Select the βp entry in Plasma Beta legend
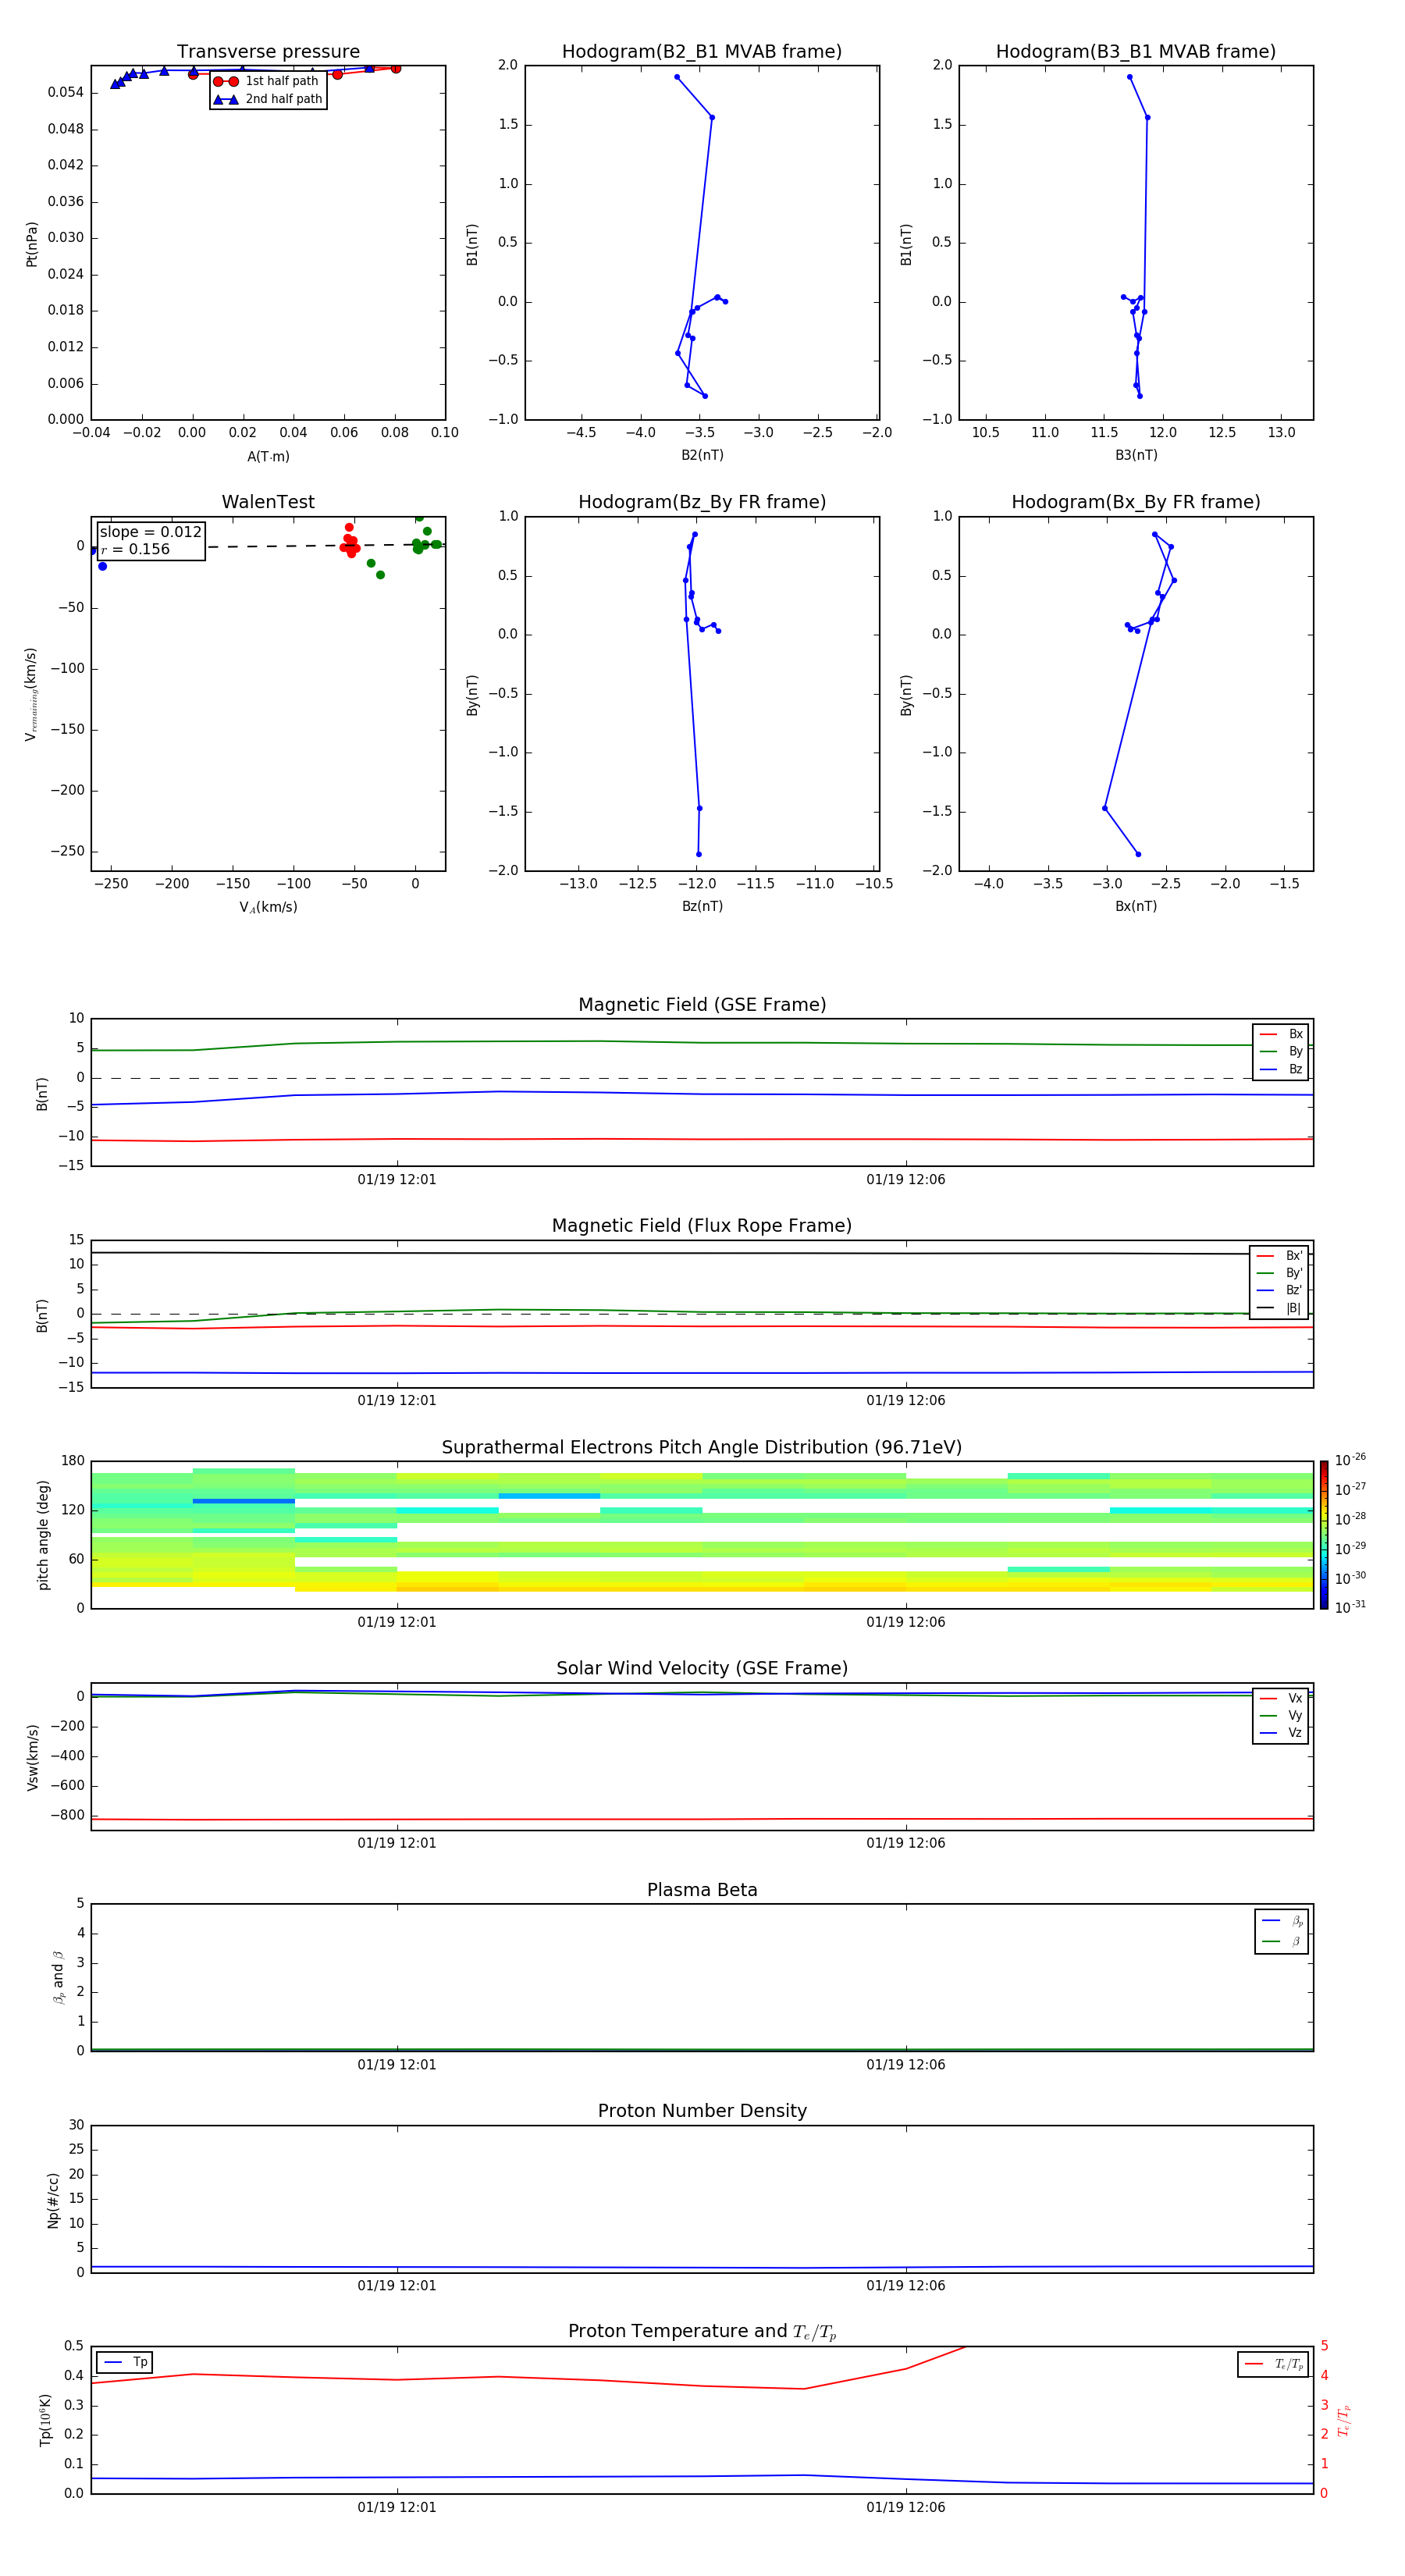The image size is (1405, 2576). [1282, 1921]
